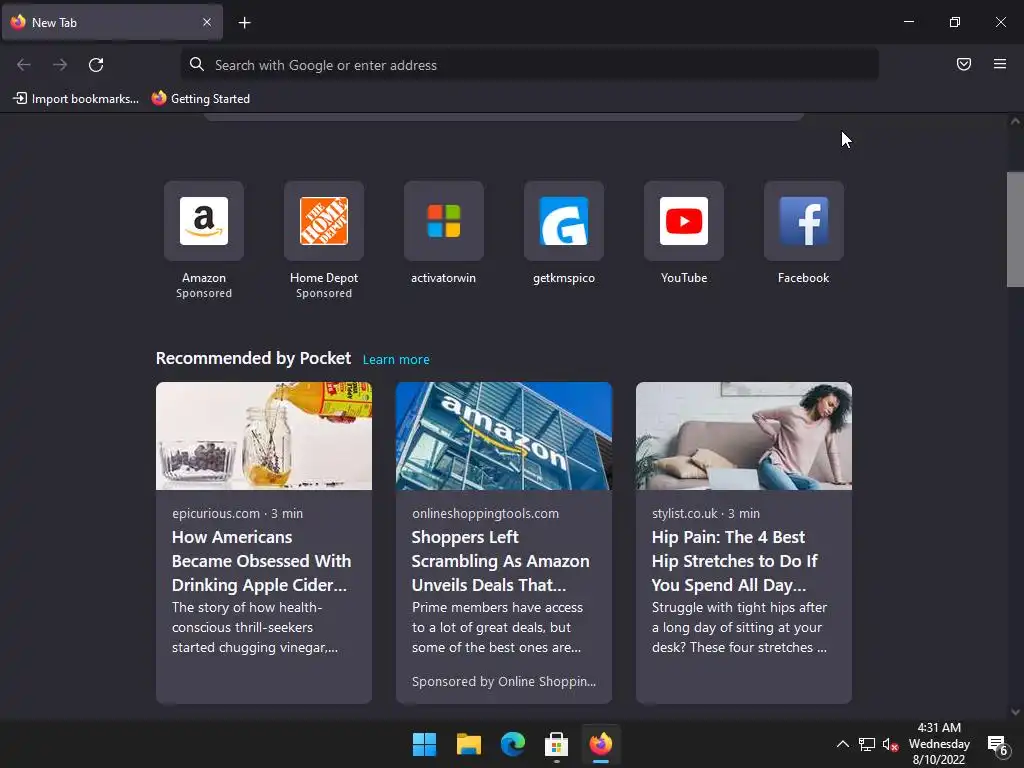Image resolution: width=1024 pixels, height=768 pixels.
Task: Click the scrollbar up arrow
Action: pos(1015,121)
